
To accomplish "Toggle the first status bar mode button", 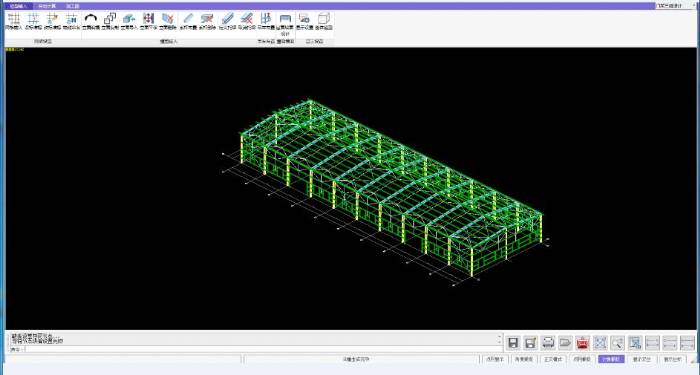I will pyautogui.click(x=495, y=359).
